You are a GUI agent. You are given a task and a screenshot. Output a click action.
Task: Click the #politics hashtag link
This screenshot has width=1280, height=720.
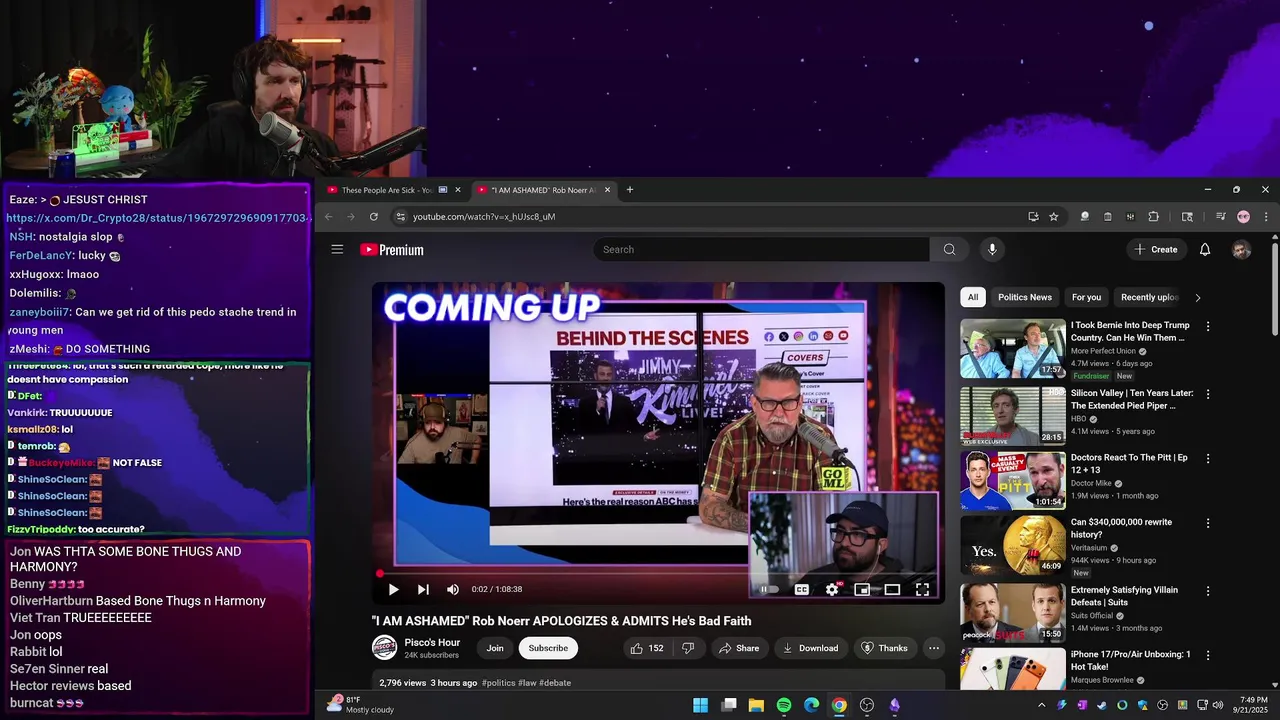click(x=499, y=683)
